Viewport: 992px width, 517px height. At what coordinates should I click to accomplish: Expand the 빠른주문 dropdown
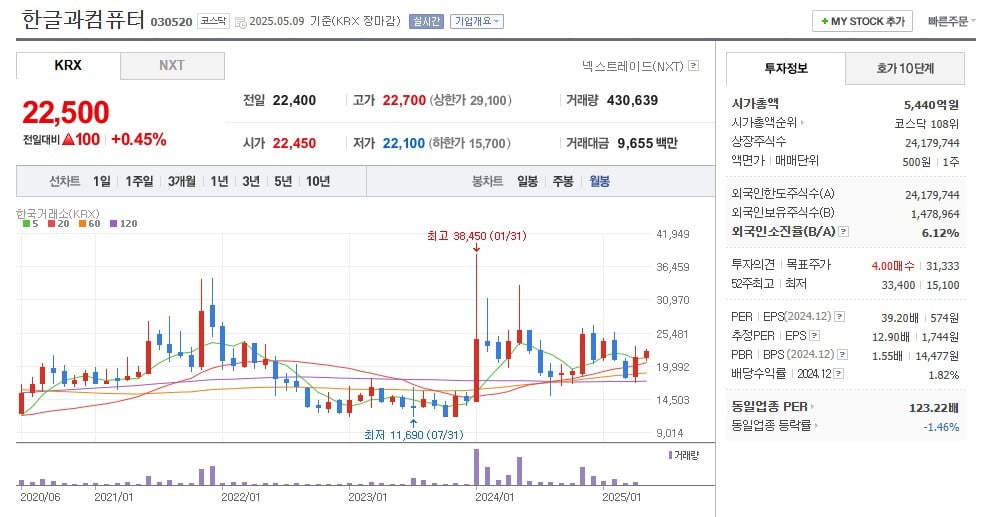(951, 22)
